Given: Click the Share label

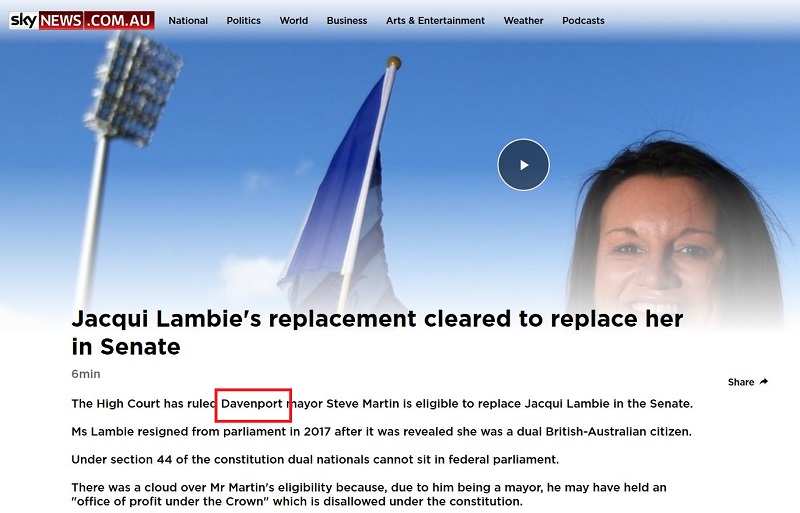Looking at the screenshot, I should 741,382.
